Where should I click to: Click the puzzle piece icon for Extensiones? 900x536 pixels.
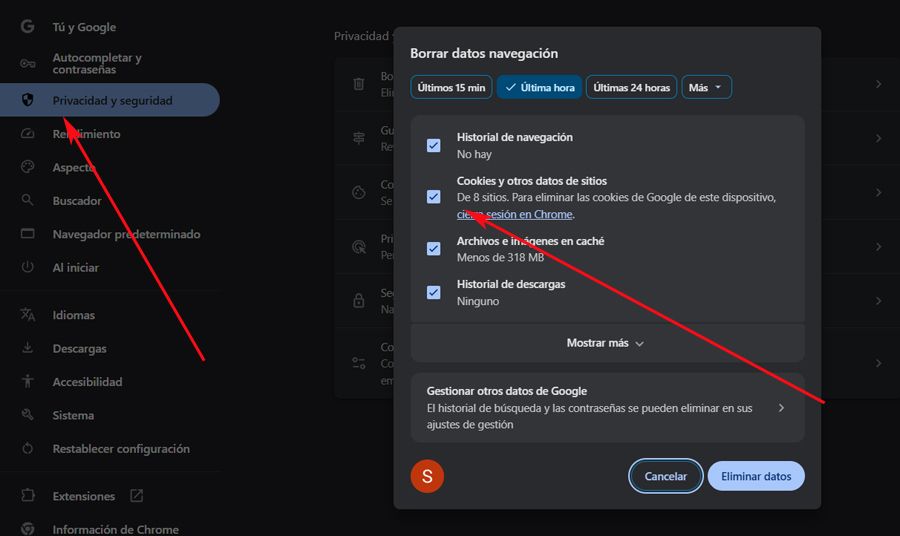coord(28,495)
